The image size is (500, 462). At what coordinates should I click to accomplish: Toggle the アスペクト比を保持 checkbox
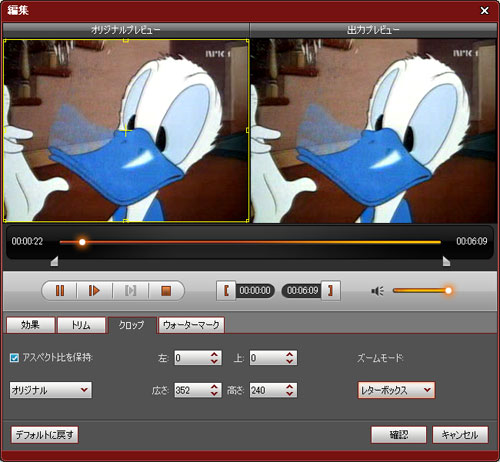[14, 358]
